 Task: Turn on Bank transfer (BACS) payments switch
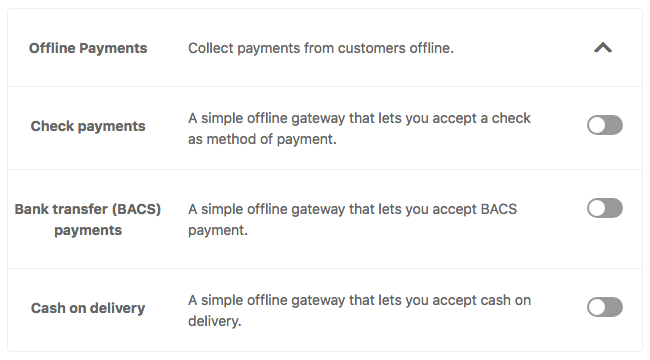pyautogui.click(x=605, y=208)
